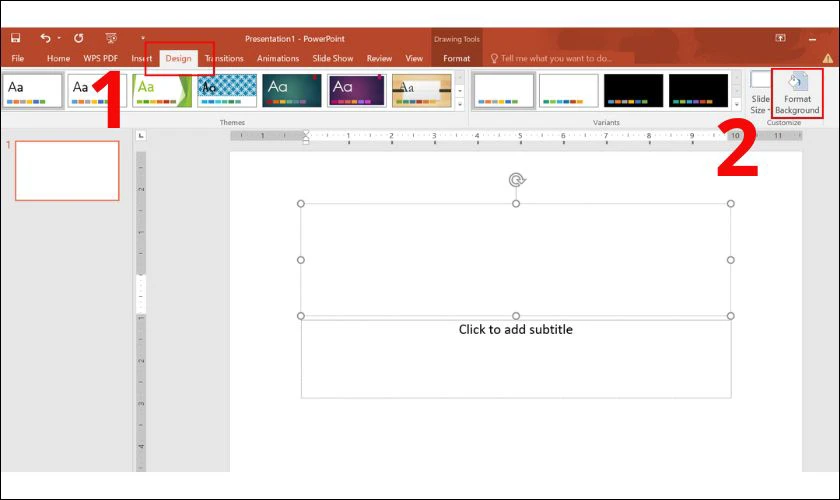
Task: Select the first black variant swatch
Action: click(x=633, y=90)
